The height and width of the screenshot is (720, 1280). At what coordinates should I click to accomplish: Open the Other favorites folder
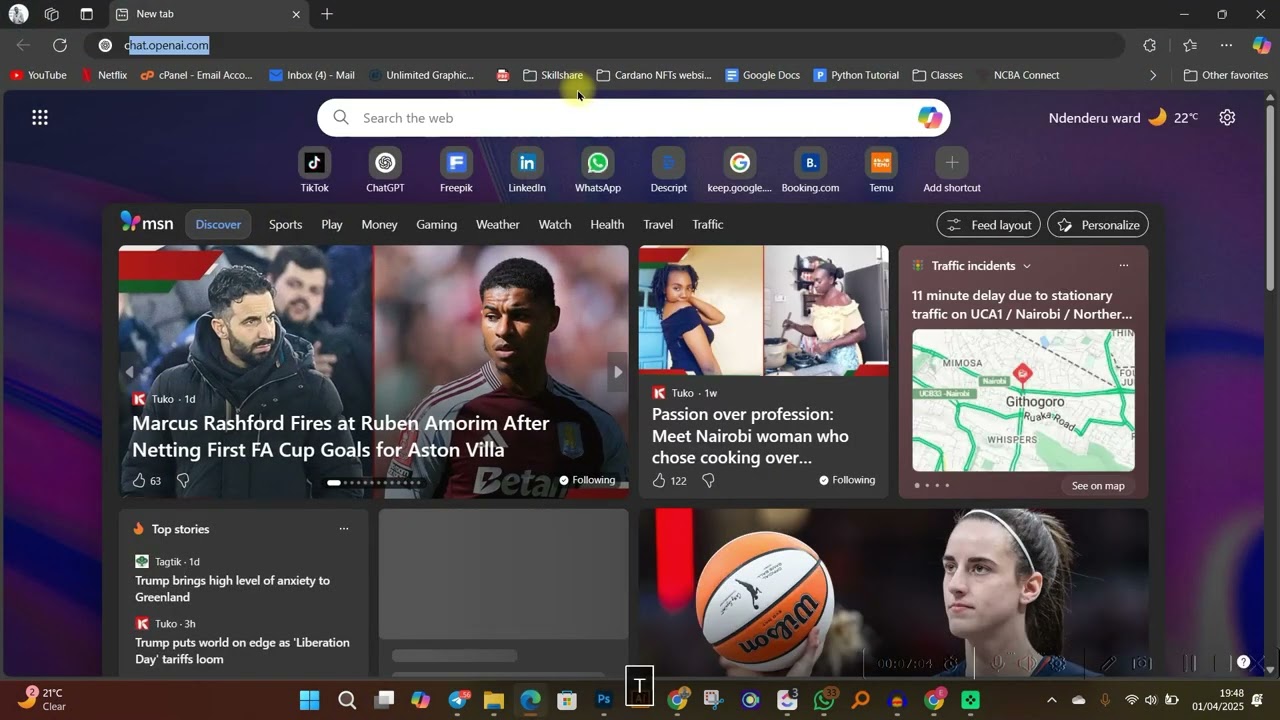pos(1226,75)
